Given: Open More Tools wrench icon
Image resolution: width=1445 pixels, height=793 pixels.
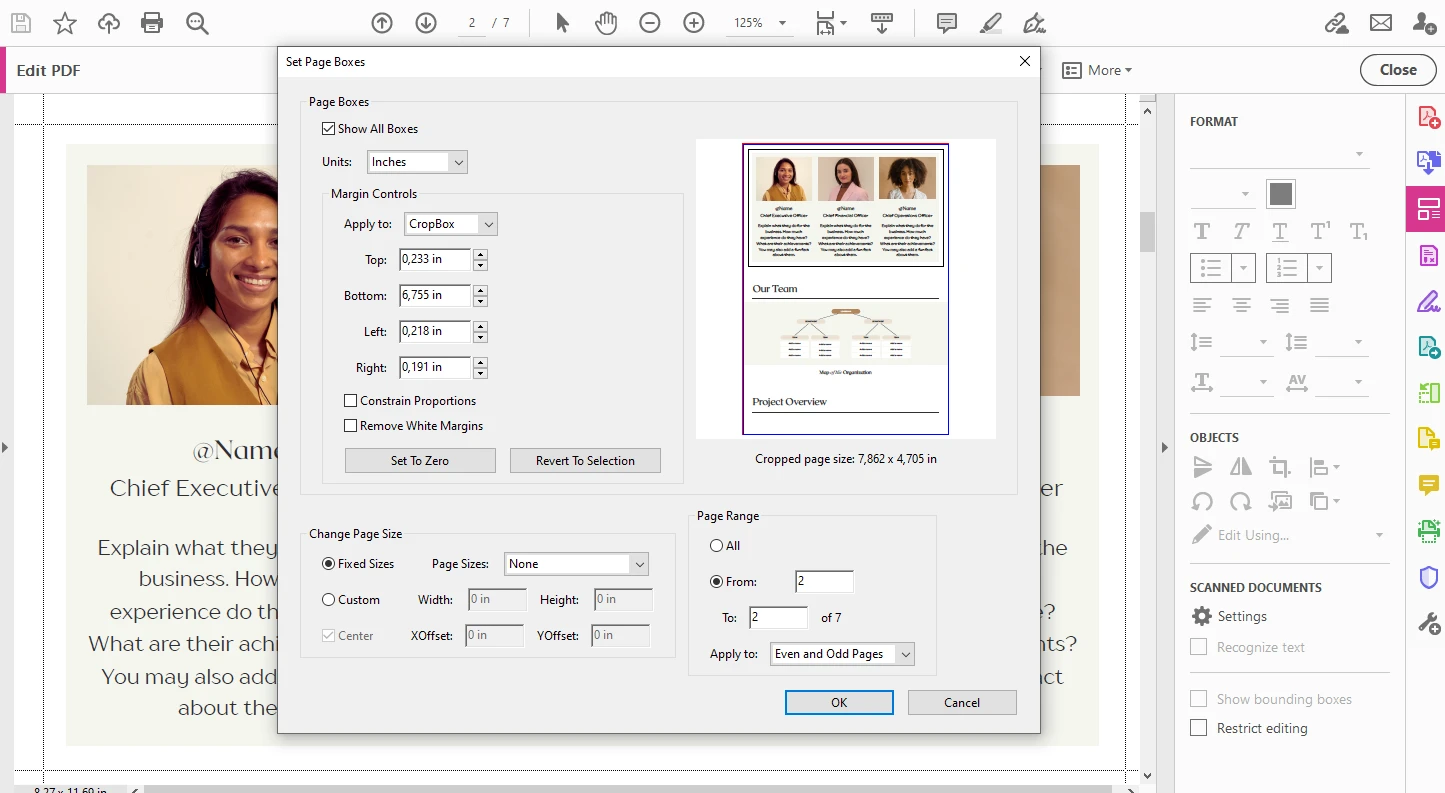Looking at the screenshot, I should point(1428,624).
